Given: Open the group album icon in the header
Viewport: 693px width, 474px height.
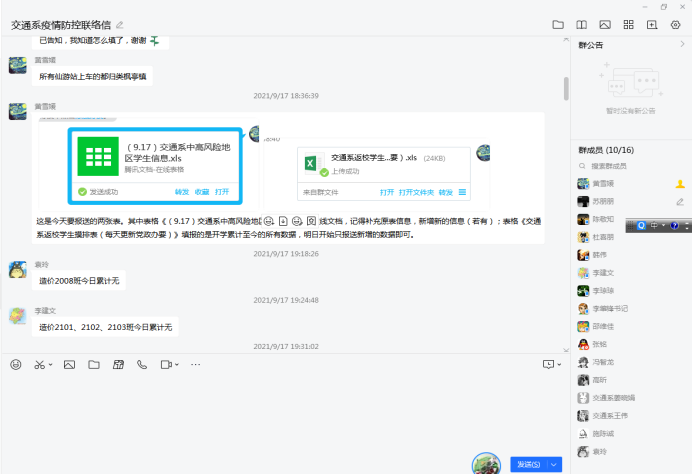Looking at the screenshot, I should click(x=605, y=24).
